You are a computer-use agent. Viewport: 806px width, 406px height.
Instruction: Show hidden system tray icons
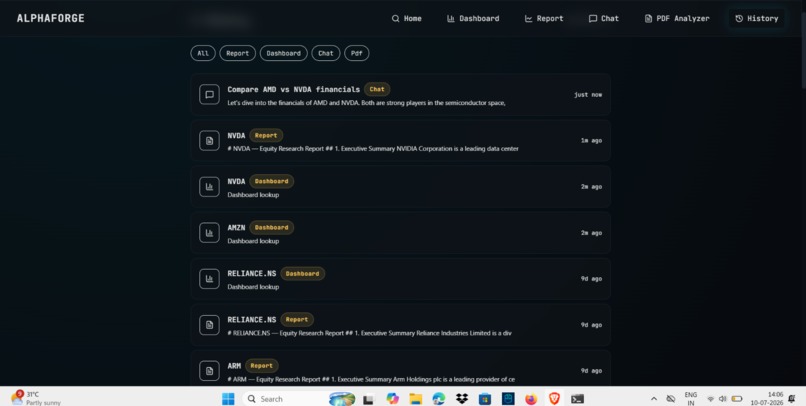pyautogui.click(x=654, y=399)
